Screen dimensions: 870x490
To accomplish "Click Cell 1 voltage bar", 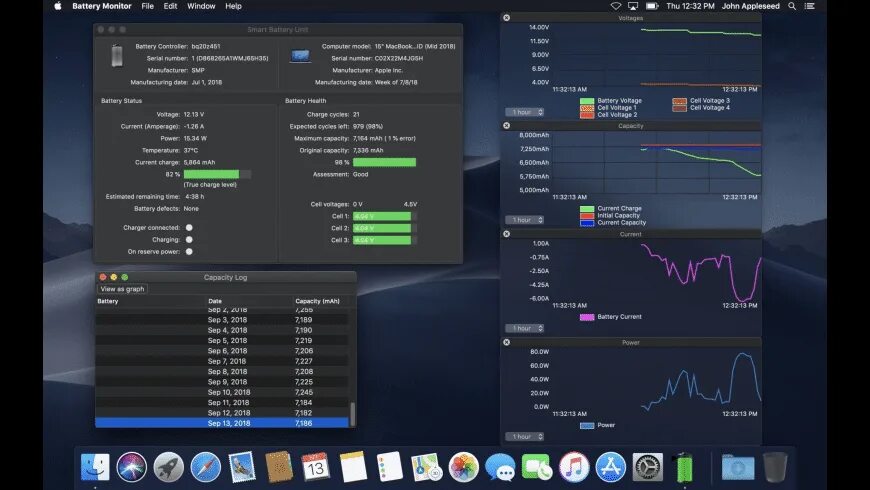I will click(385, 216).
